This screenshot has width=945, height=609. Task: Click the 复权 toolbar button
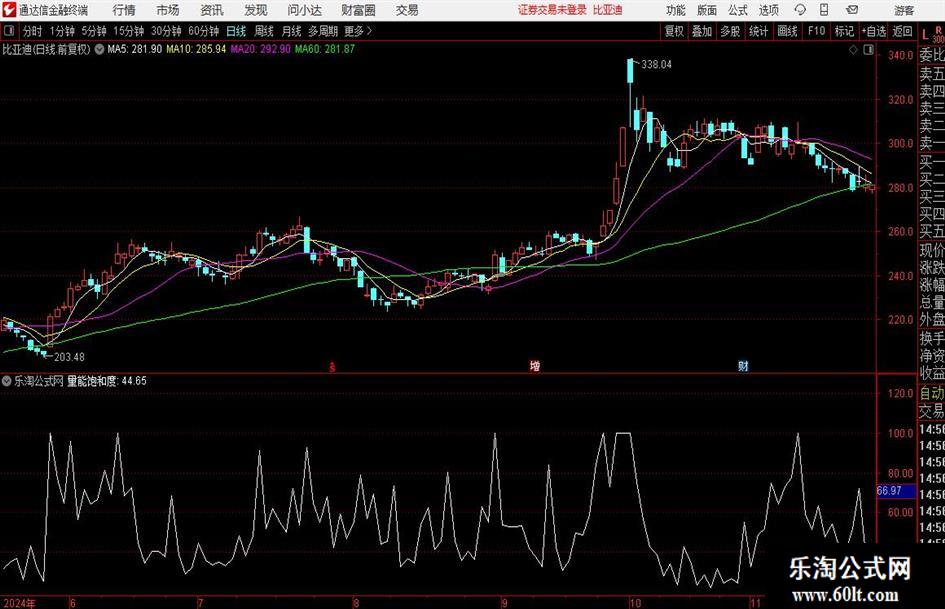coord(674,31)
